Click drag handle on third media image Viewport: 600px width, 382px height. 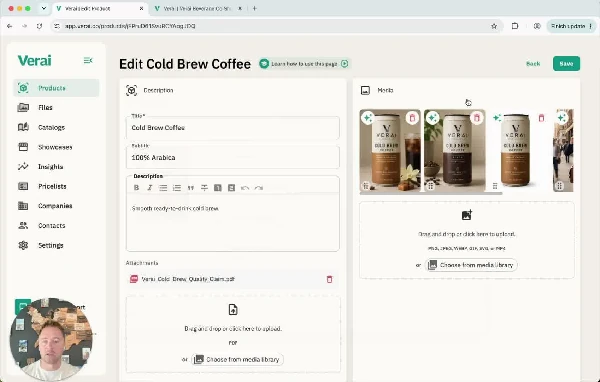[495, 186]
